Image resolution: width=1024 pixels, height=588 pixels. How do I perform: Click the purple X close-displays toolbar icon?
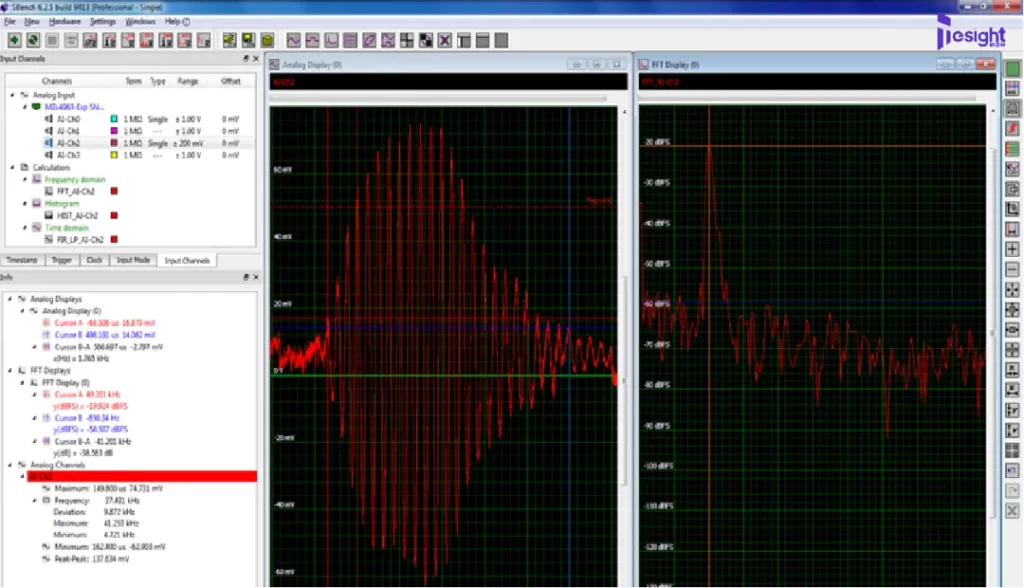[x=445, y=41]
